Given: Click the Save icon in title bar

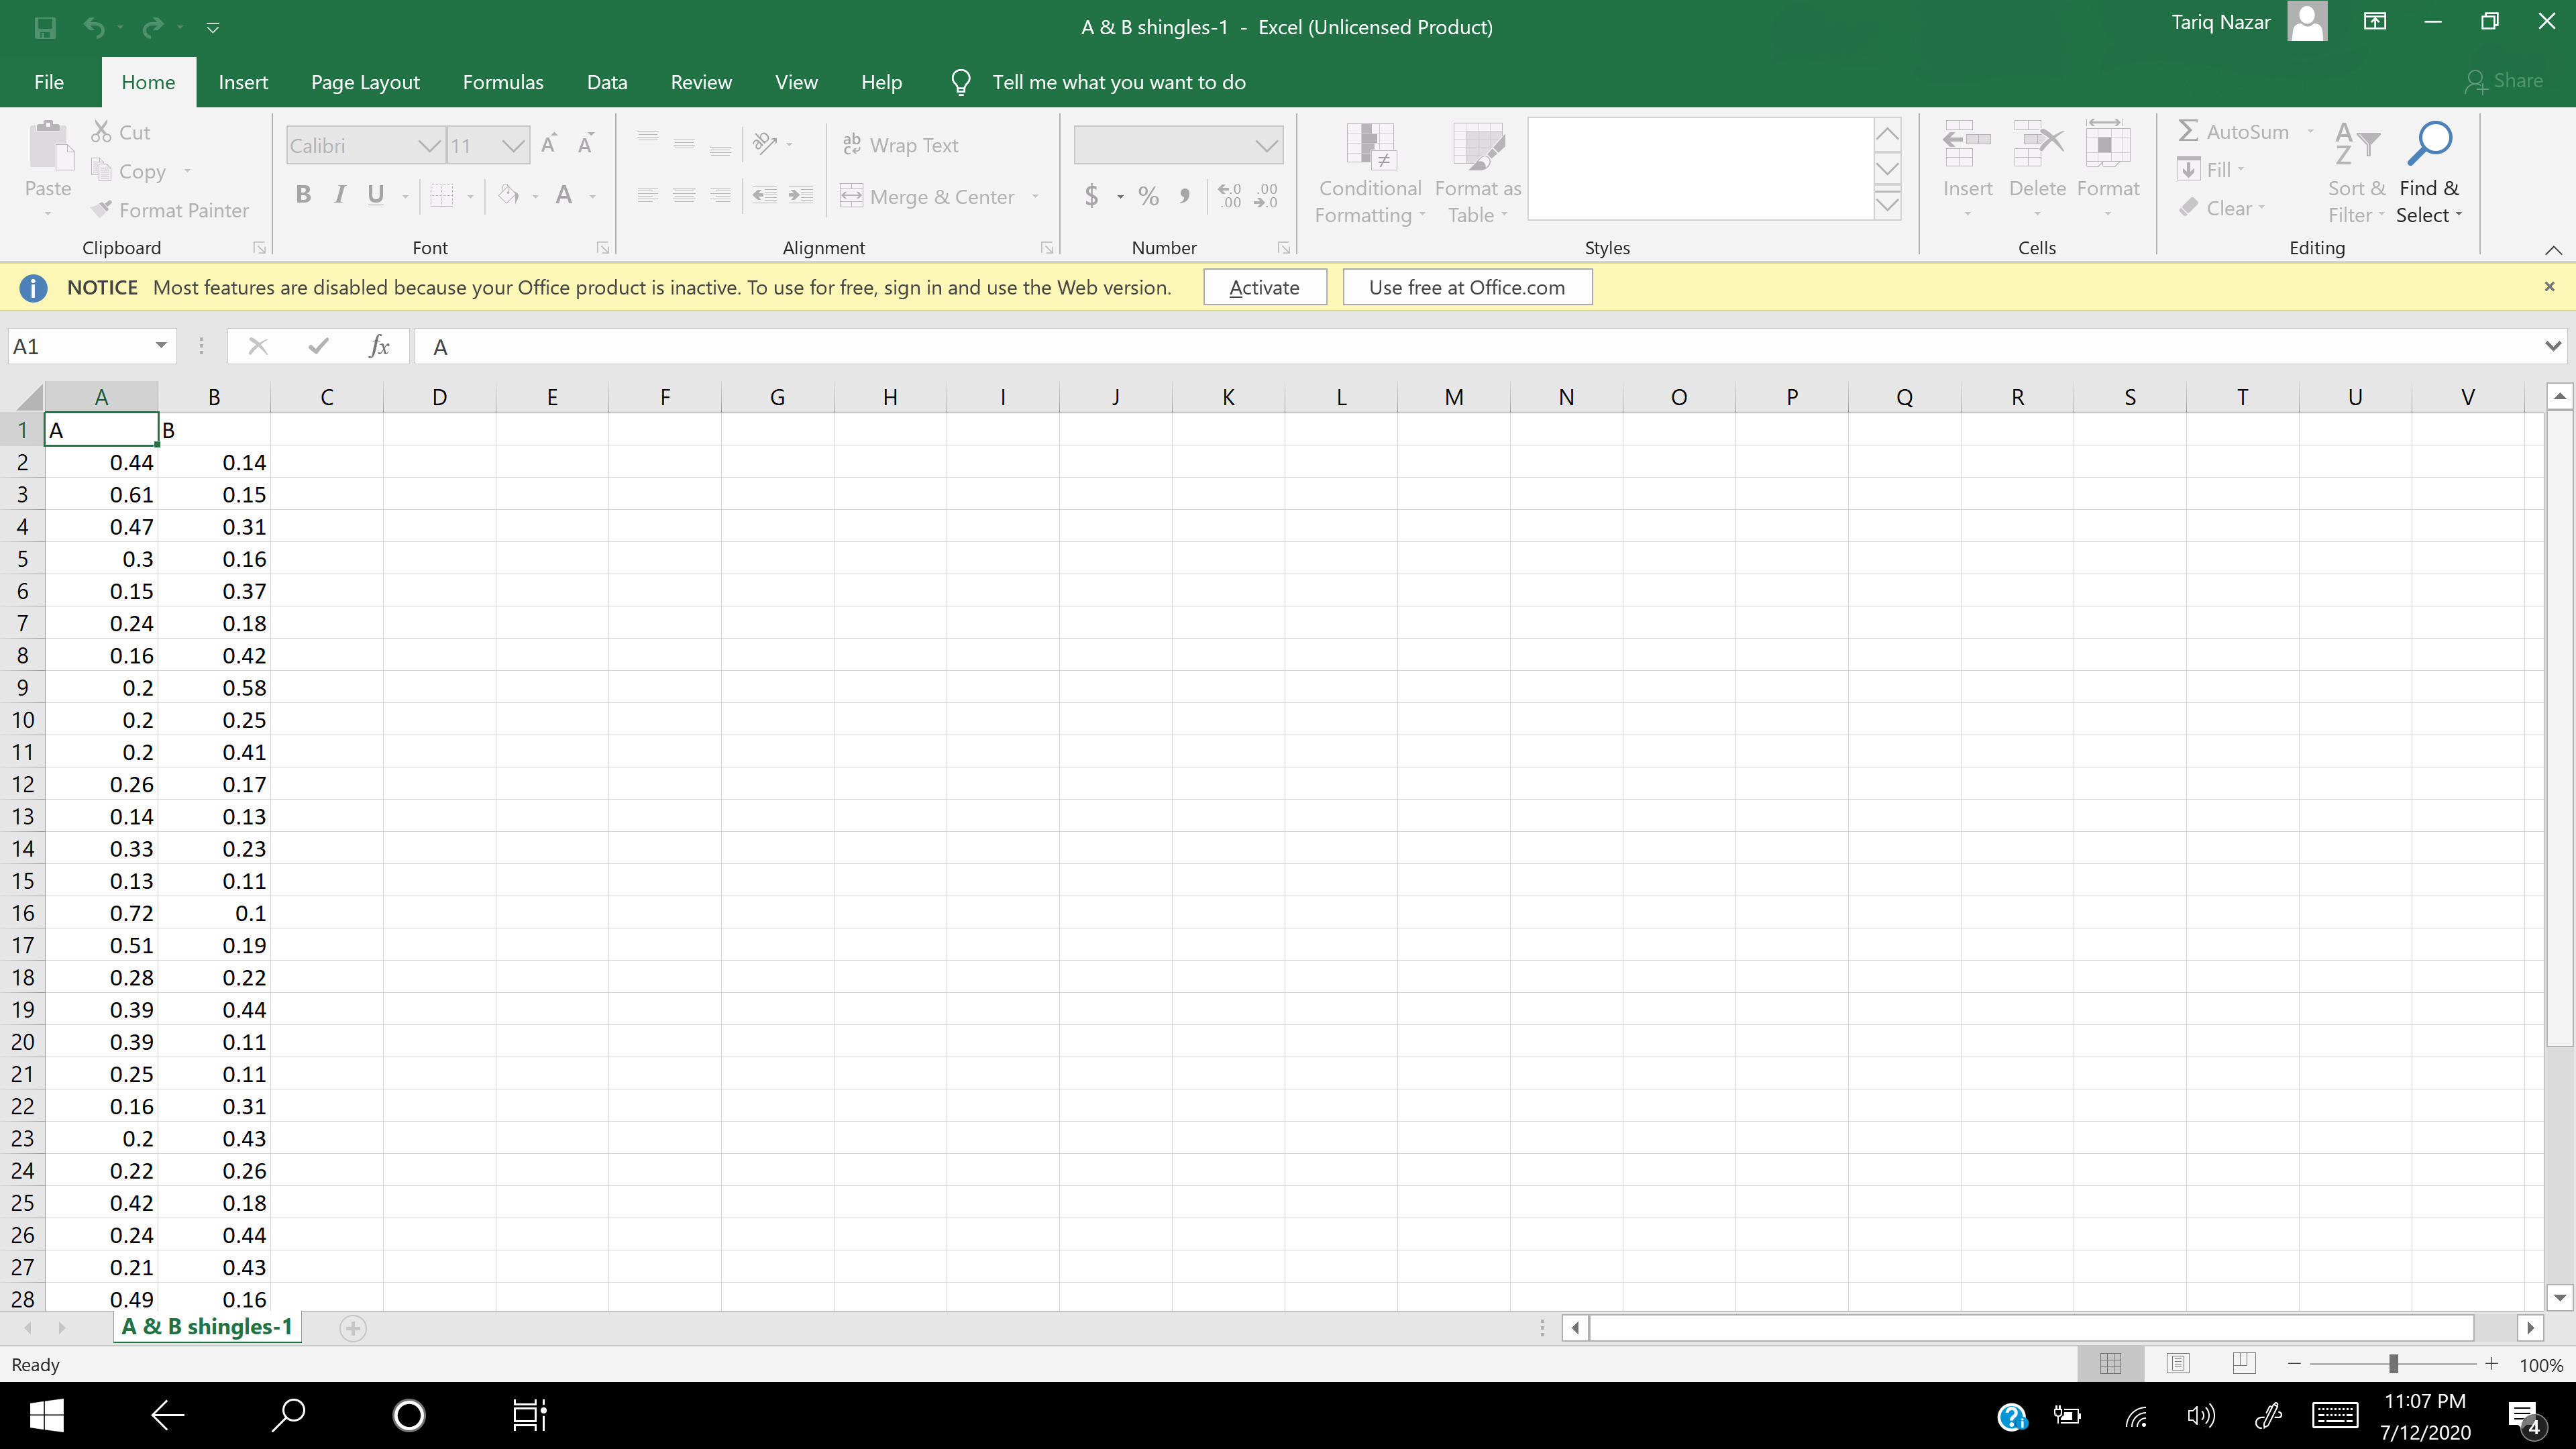Looking at the screenshot, I should click(45, 27).
